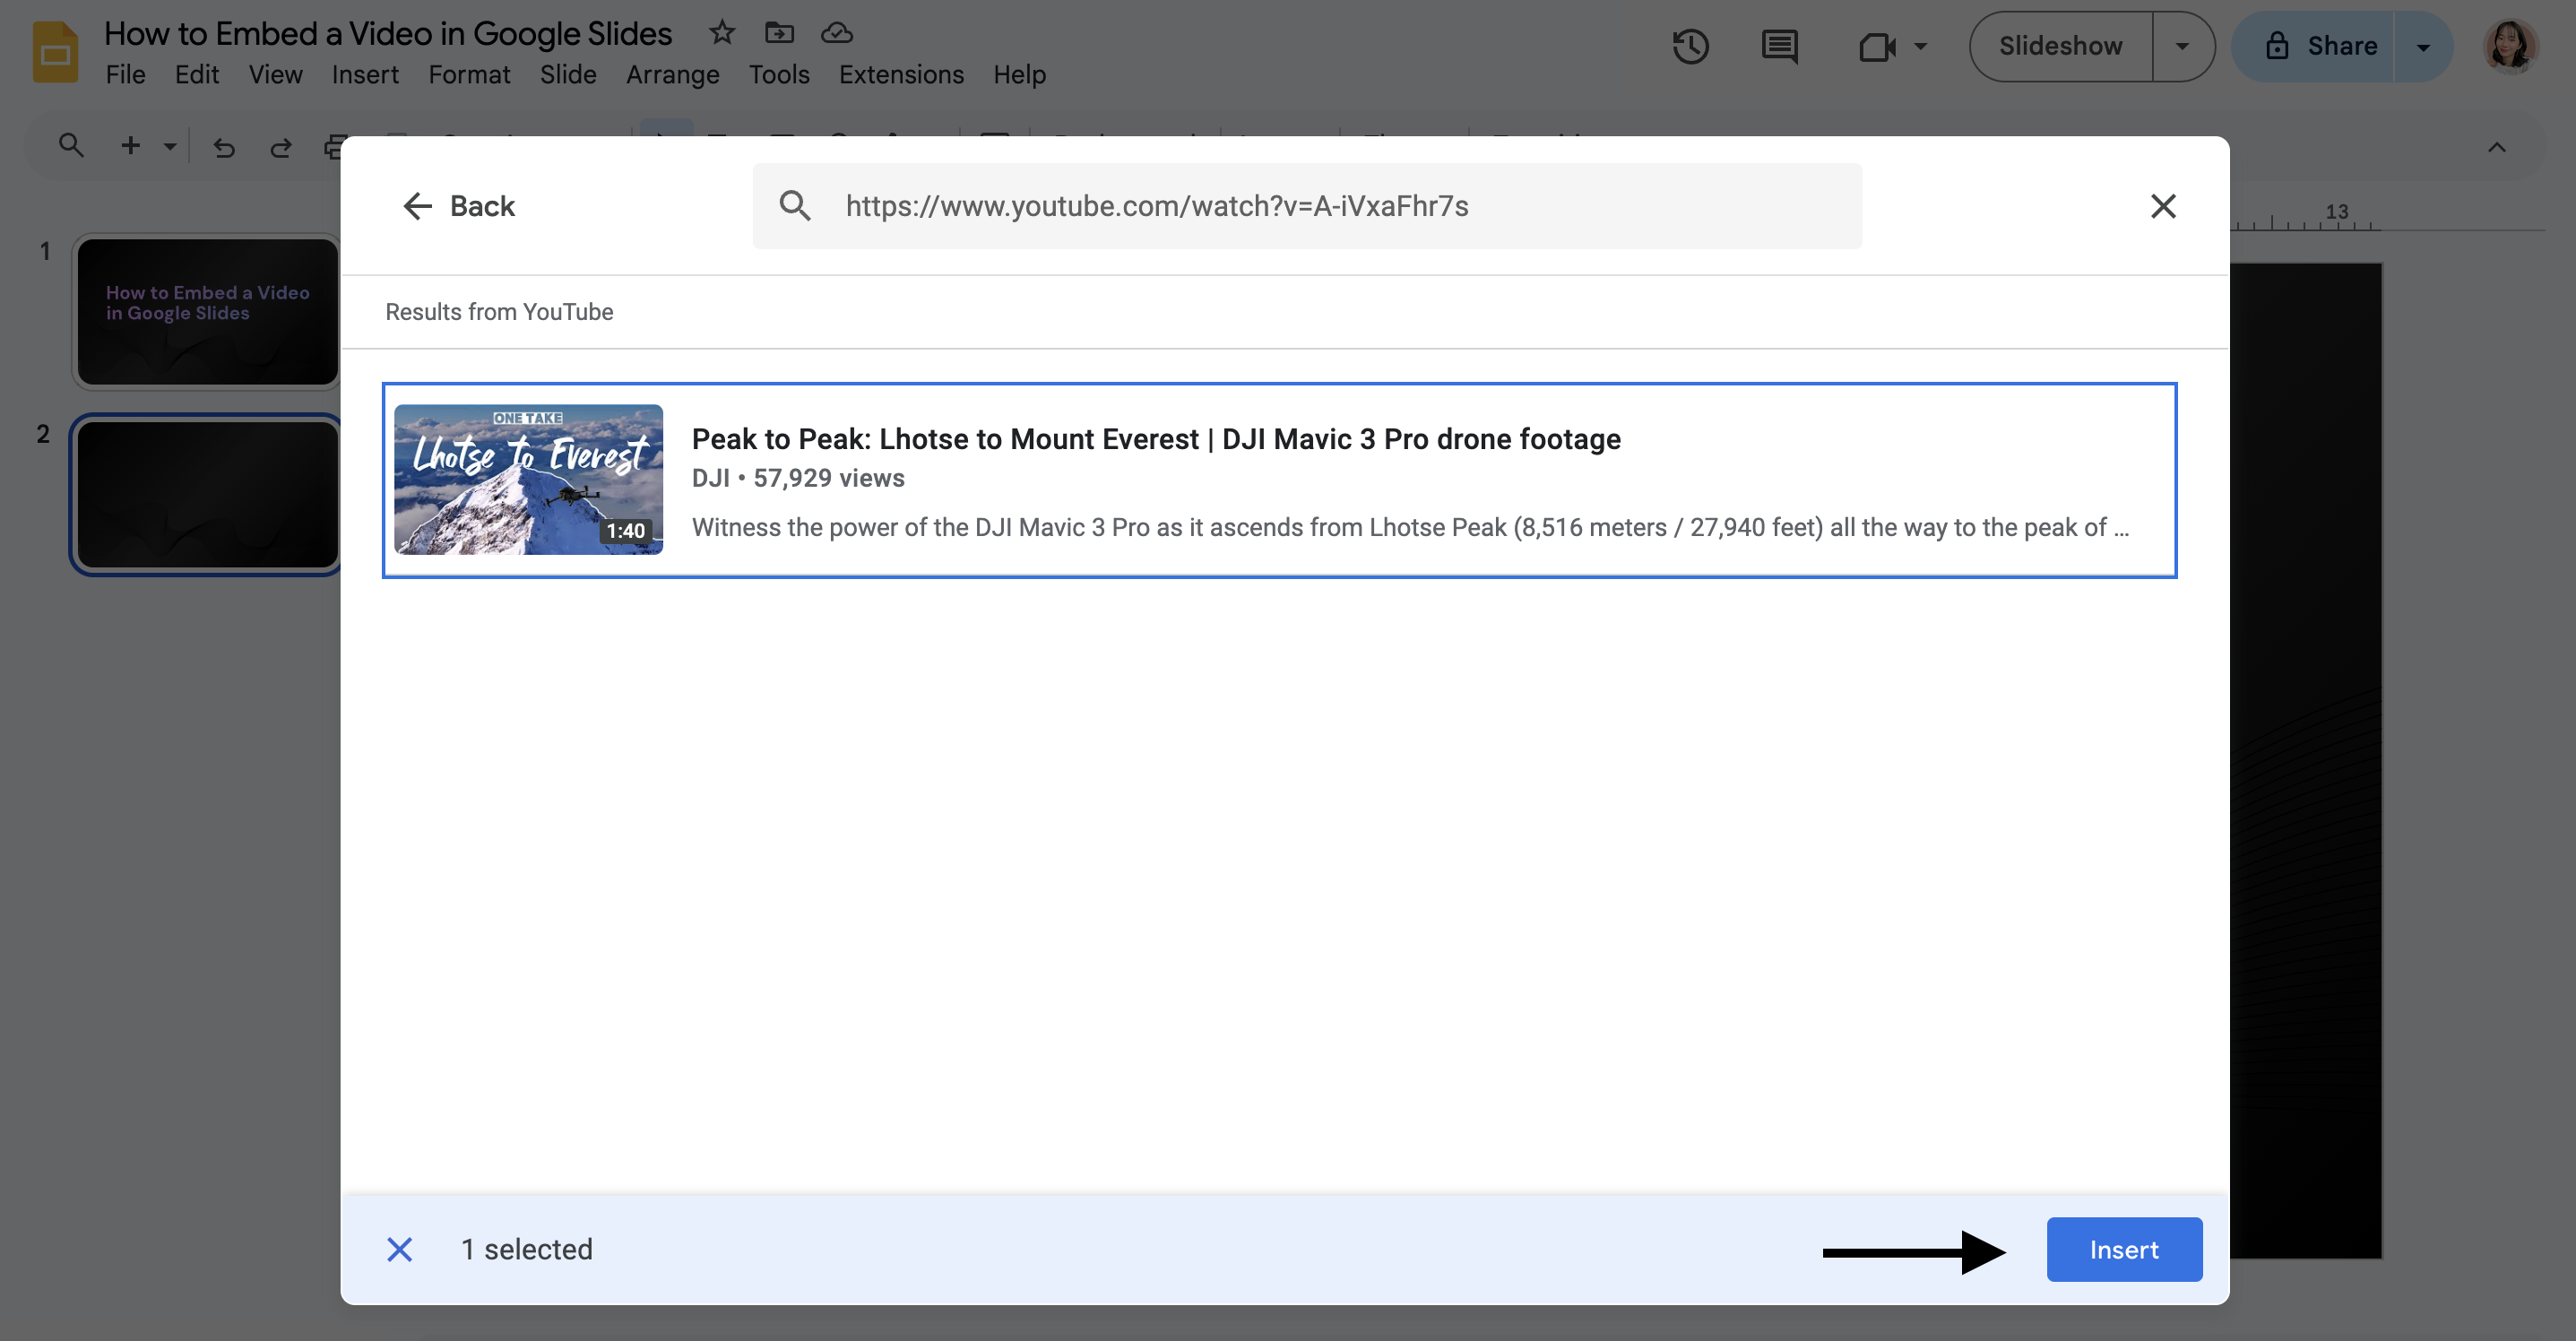This screenshot has width=2576, height=1341.
Task: Open the Slide menu
Action: point(568,75)
